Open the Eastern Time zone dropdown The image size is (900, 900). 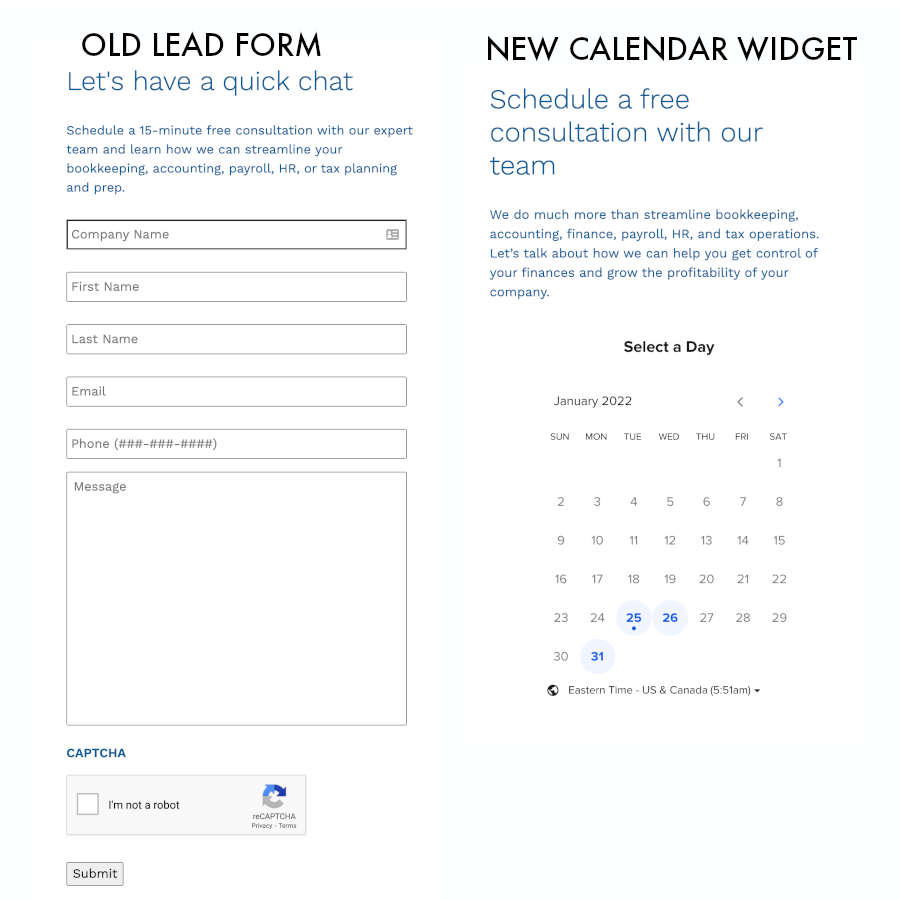pyautogui.click(x=664, y=690)
